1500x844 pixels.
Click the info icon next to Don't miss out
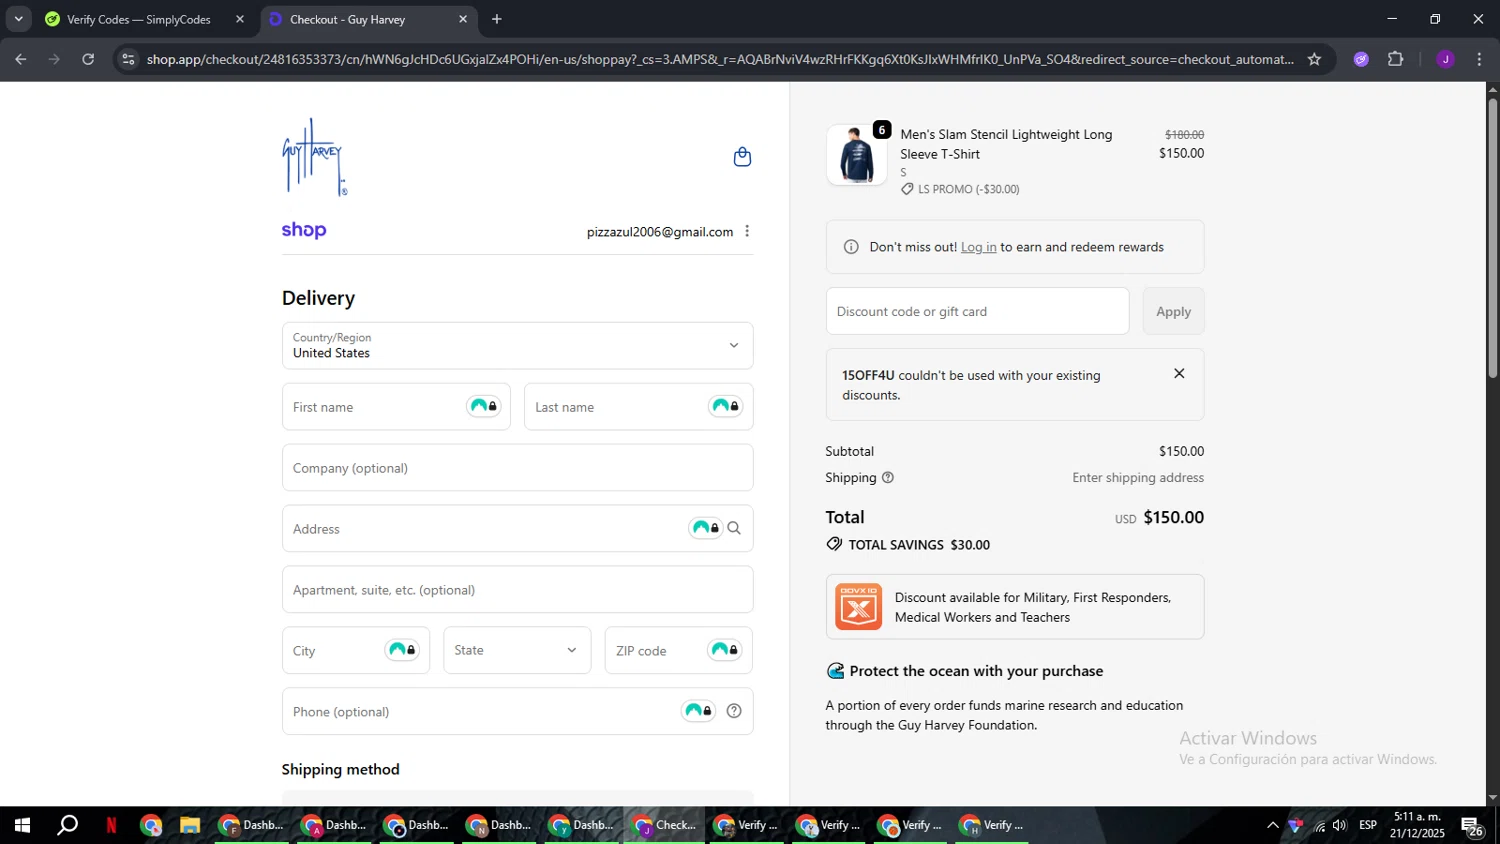(x=851, y=247)
